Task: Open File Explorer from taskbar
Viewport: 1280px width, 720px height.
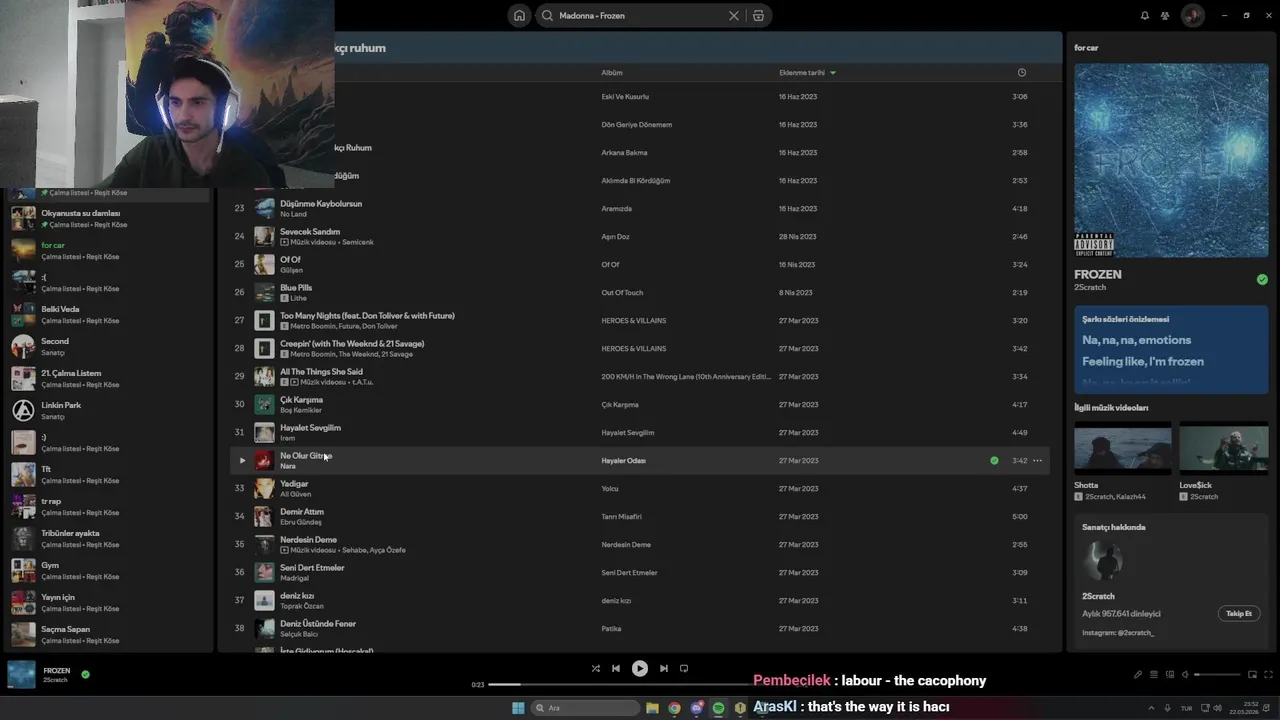Action: [652, 708]
